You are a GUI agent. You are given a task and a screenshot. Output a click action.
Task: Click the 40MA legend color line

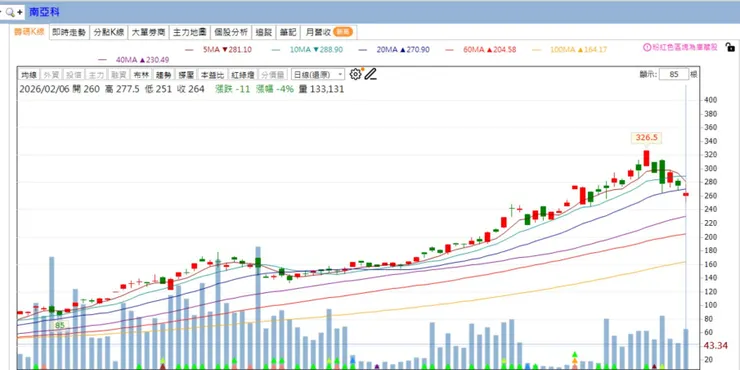coord(102,60)
